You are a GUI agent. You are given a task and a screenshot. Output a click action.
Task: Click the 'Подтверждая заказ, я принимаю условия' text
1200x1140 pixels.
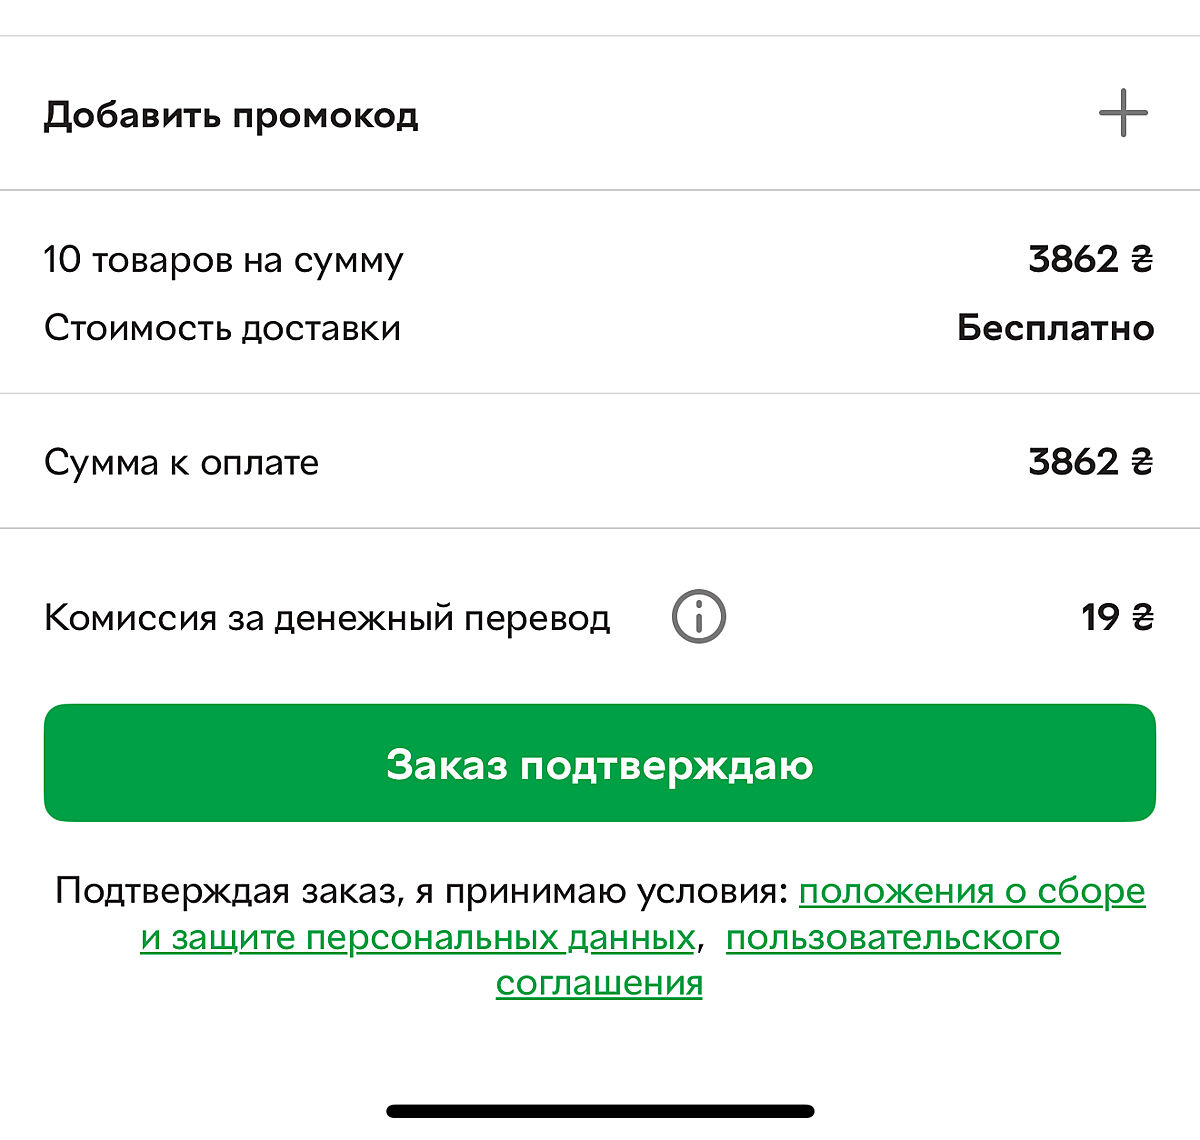point(422,891)
